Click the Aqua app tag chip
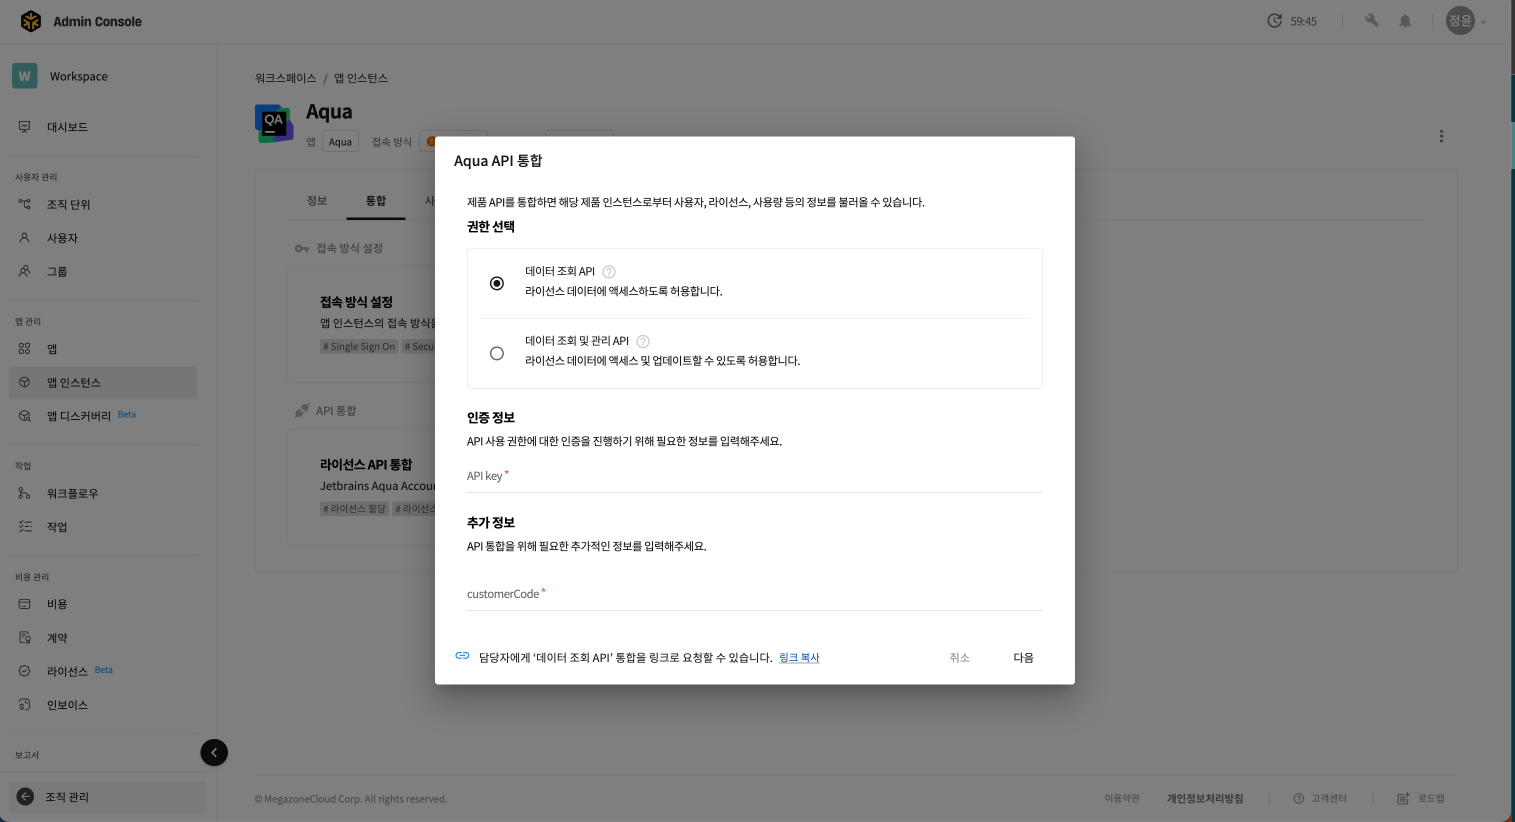1515x822 pixels. tap(340, 142)
